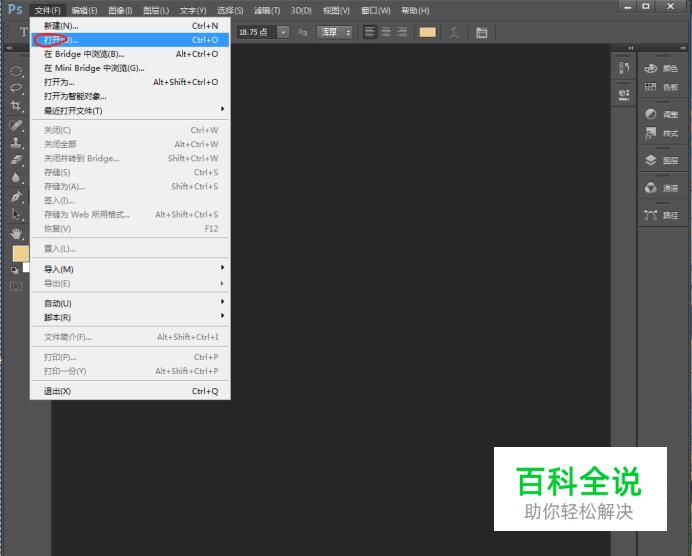The height and width of the screenshot is (556, 692).
Task: Click the font size field 18.75 点
Action: (x=257, y=32)
